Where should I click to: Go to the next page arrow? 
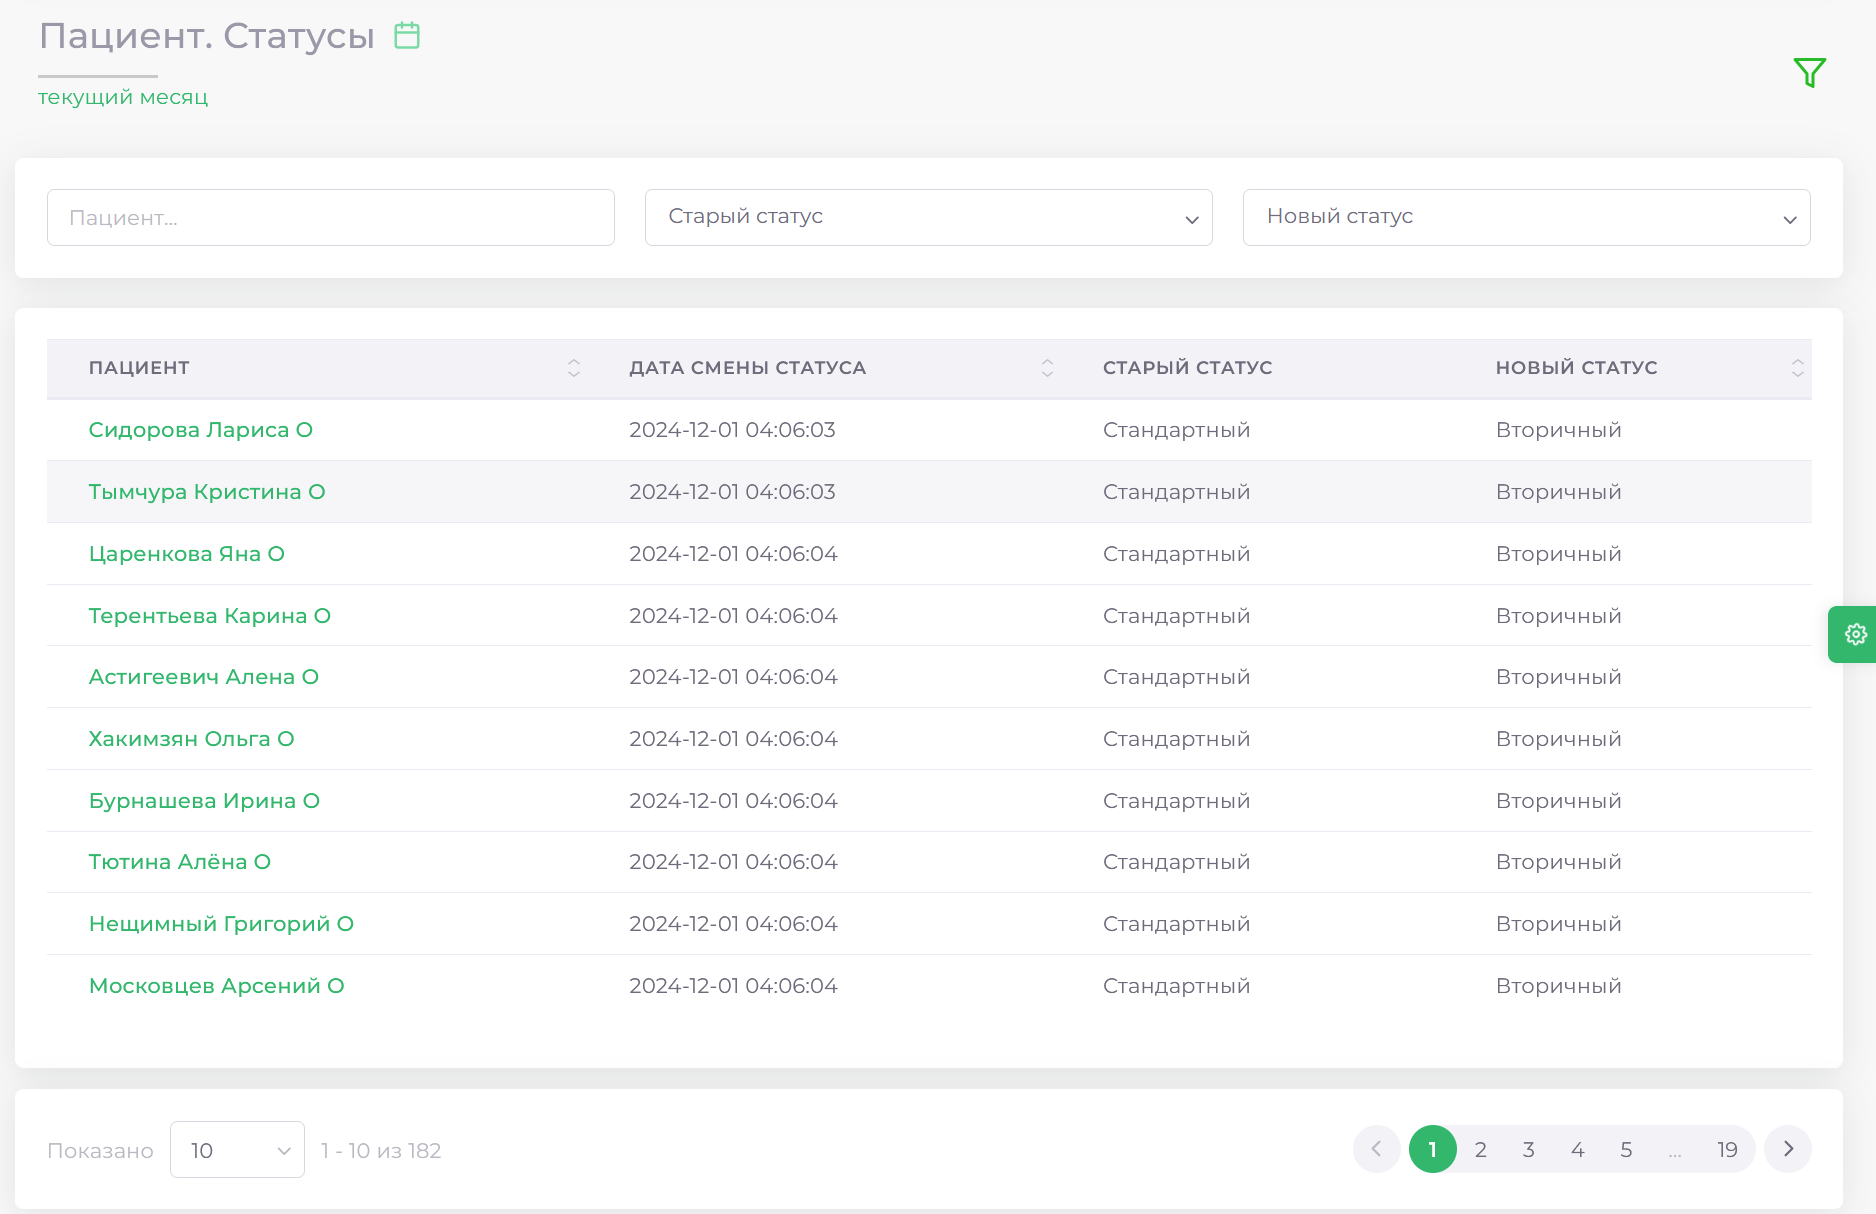coord(1788,1149)
